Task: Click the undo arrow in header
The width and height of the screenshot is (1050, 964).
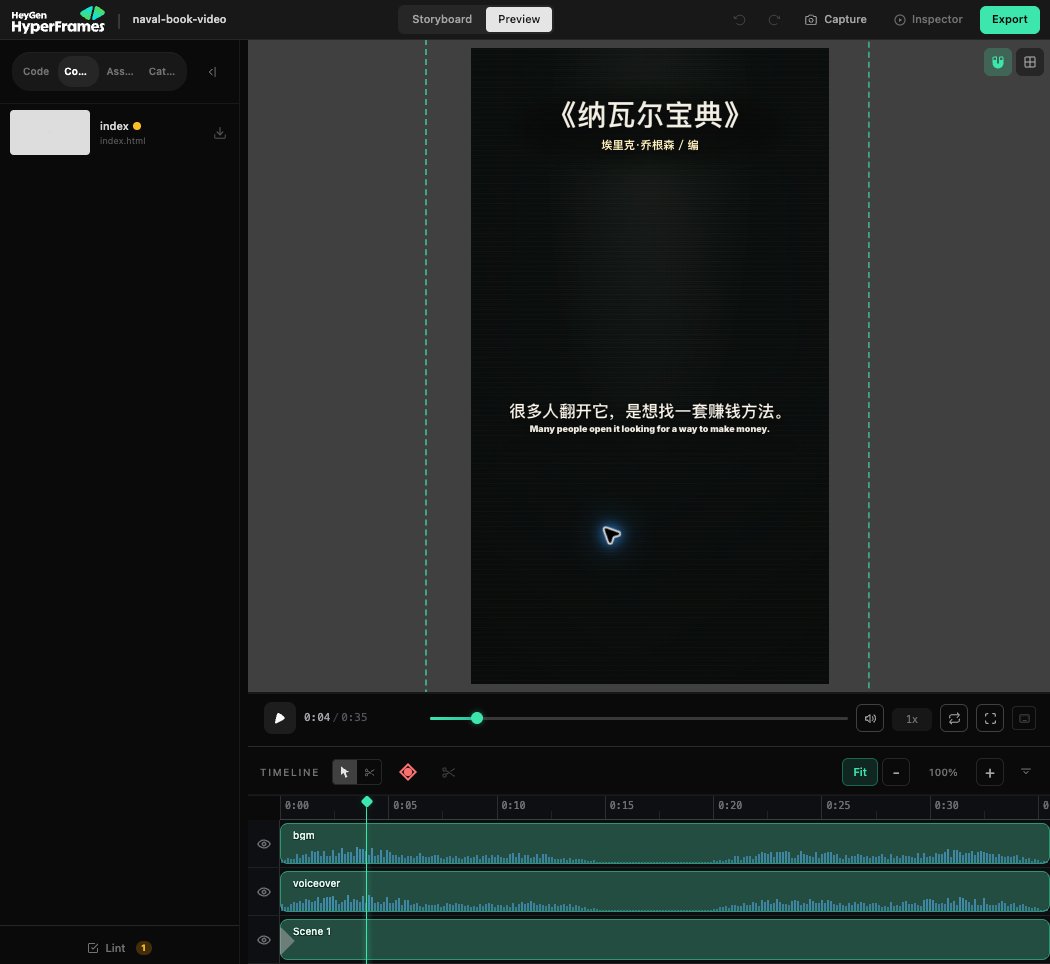Action: pyautogui.click(x=739, y=19)
